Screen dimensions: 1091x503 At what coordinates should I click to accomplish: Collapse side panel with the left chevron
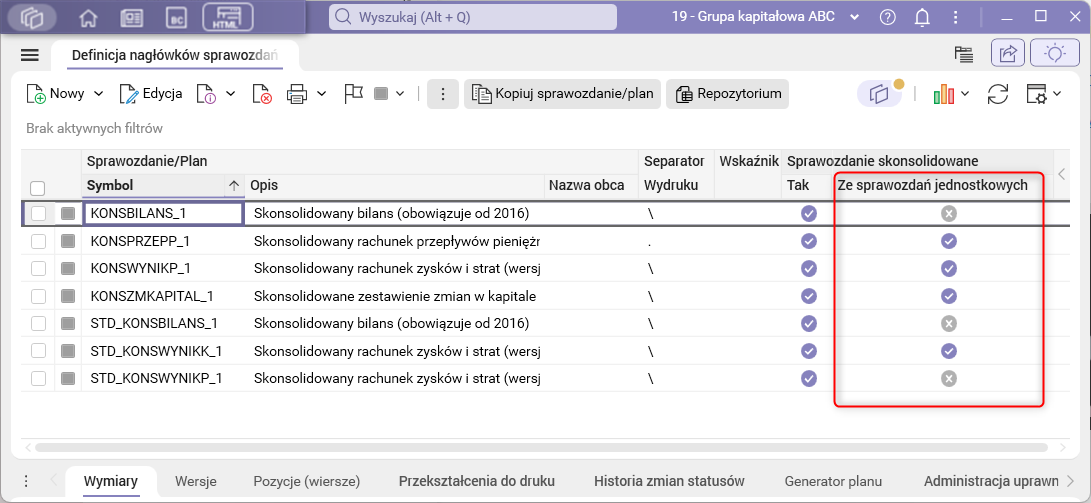click(1062, 173)
